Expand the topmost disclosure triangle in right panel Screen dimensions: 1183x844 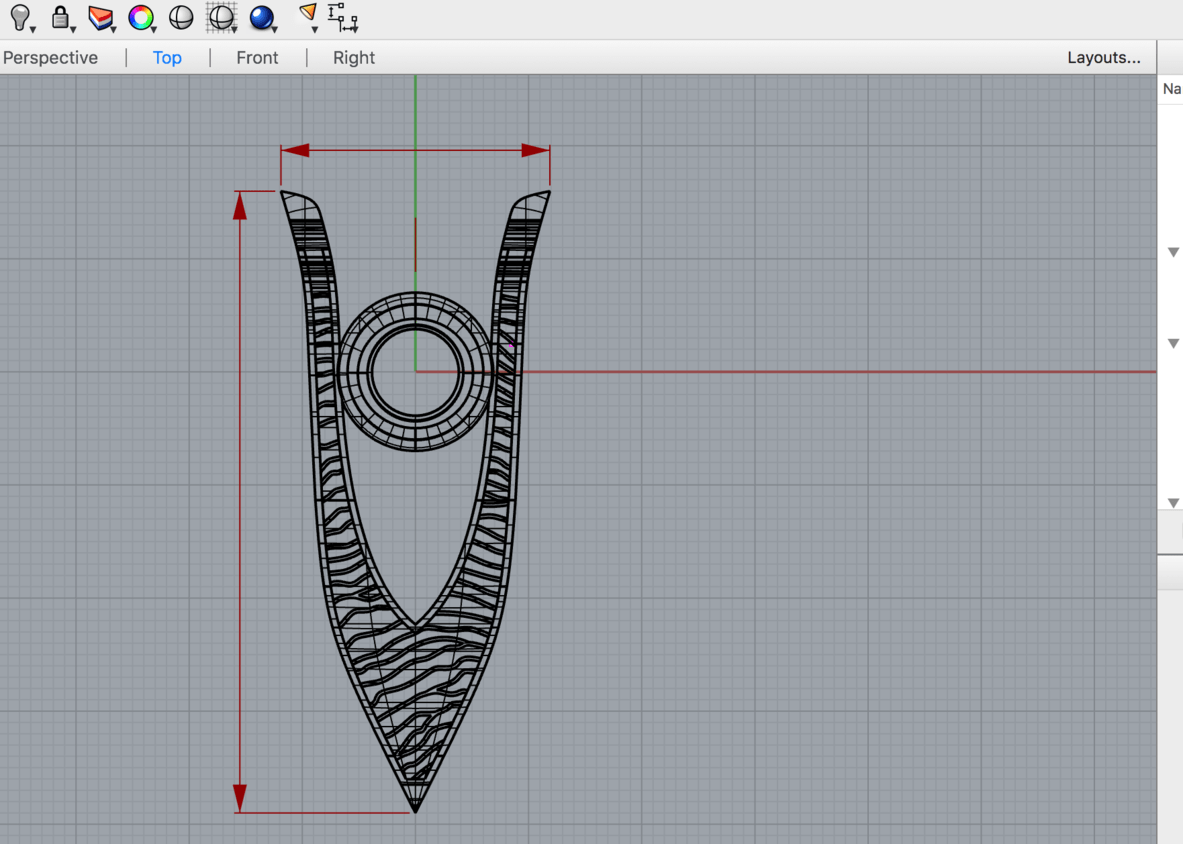pyautogui.click(x=1173, y=252)
